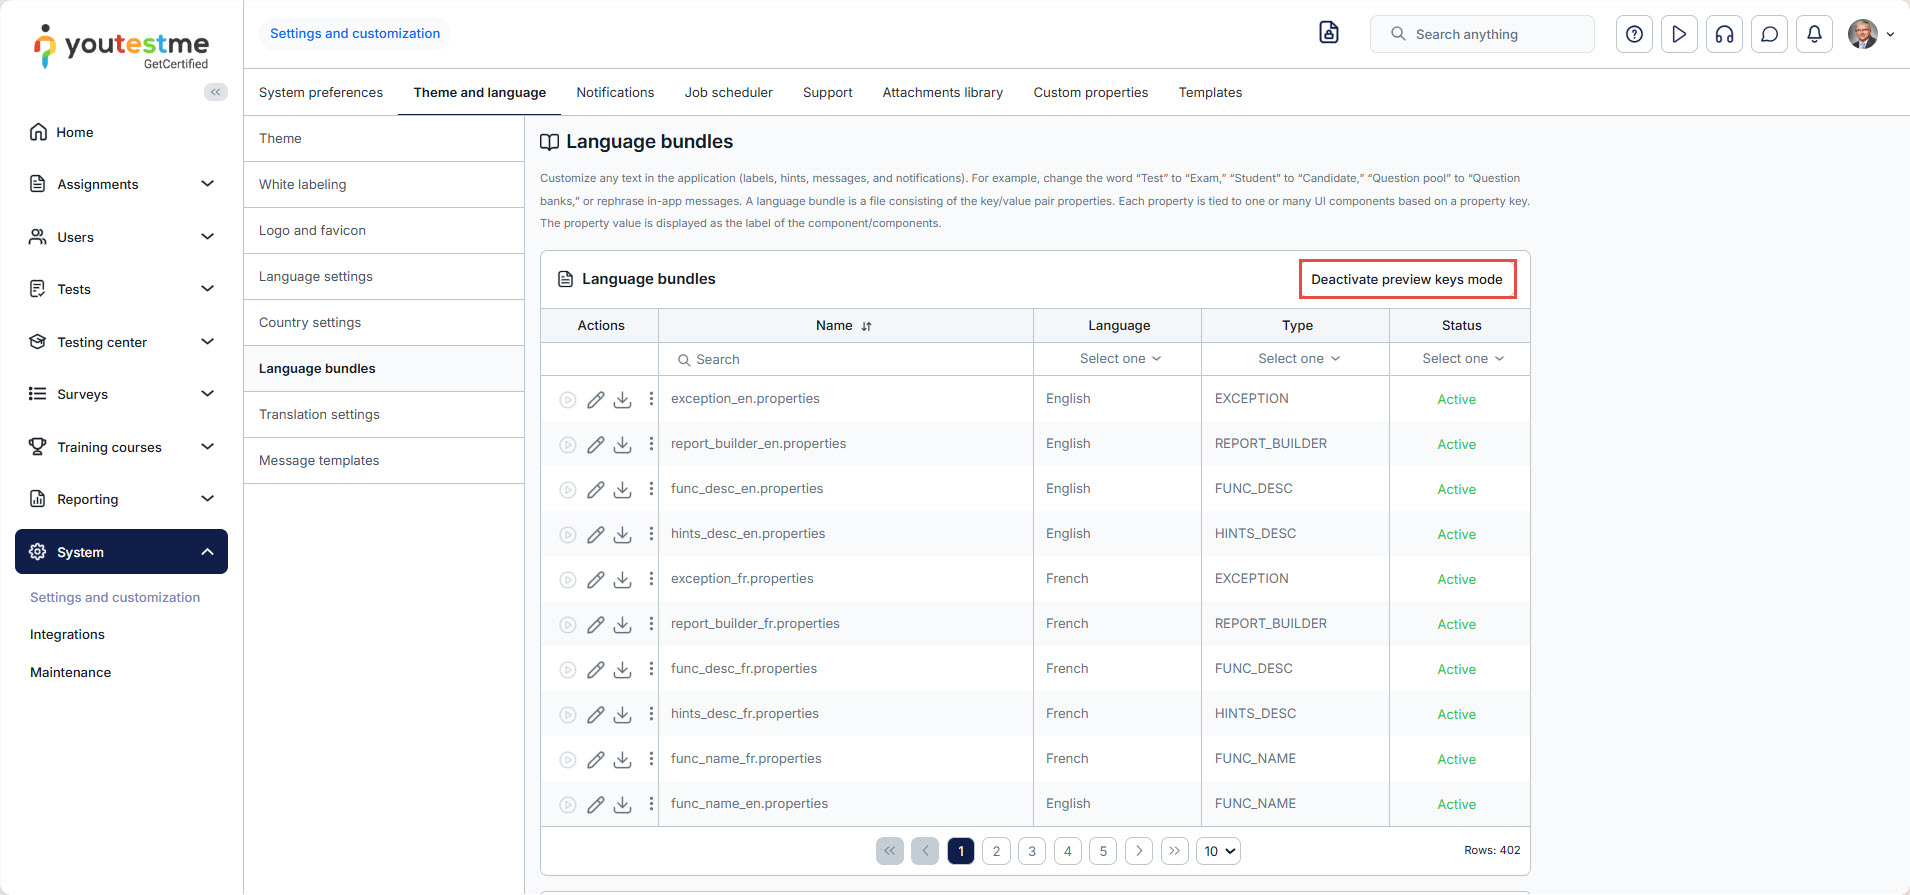Screen dimensions: 1910x895
Task: Open the Integrations link in sidebar
Action: tap(67, 634)
